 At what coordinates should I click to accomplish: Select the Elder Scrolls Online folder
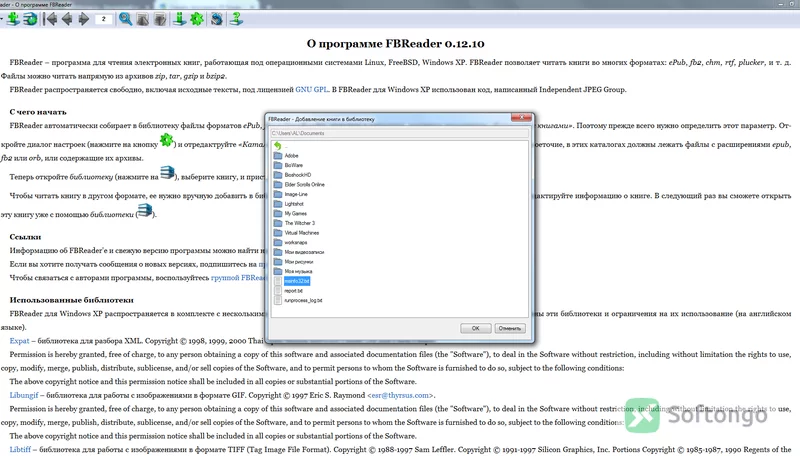point(304,185)
